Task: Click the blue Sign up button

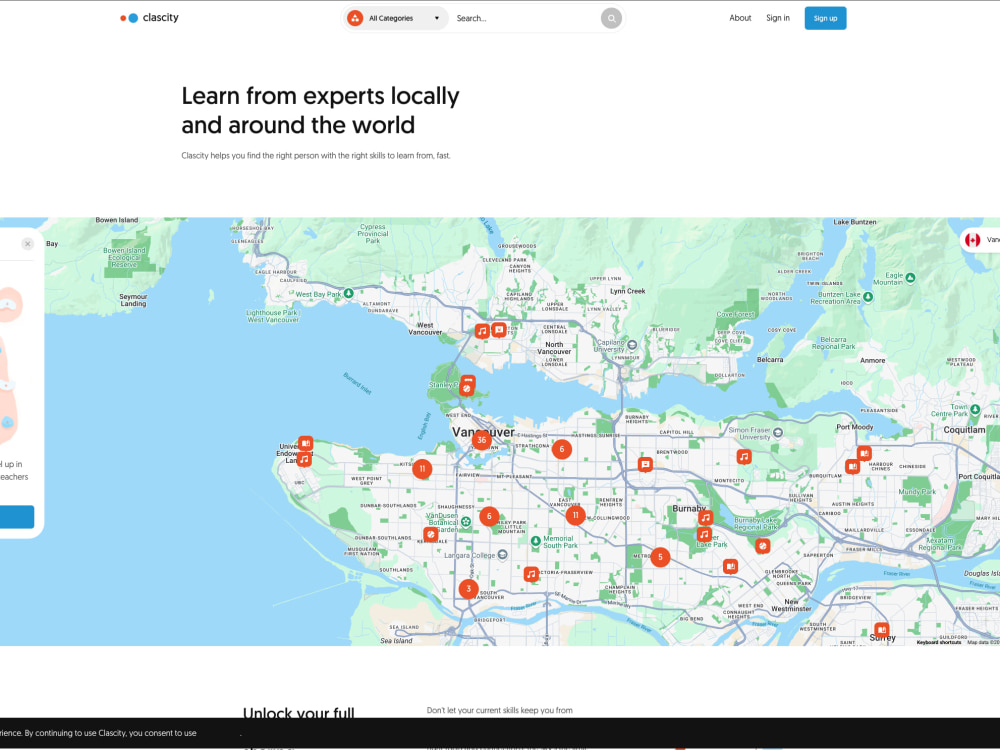Action: click(x=825, y=18)
